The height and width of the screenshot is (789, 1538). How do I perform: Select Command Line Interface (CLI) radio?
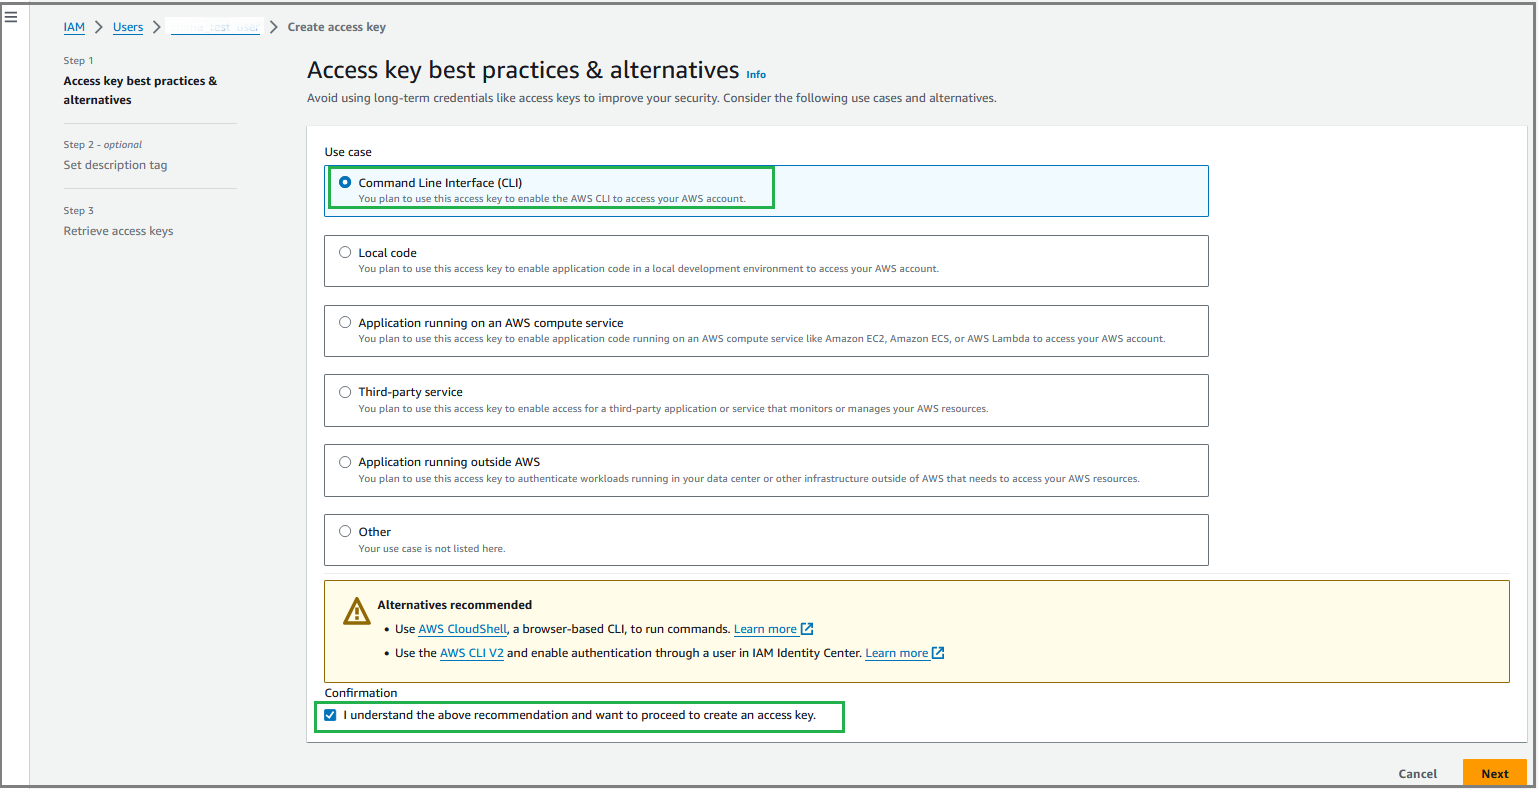(x=345, y=182)
